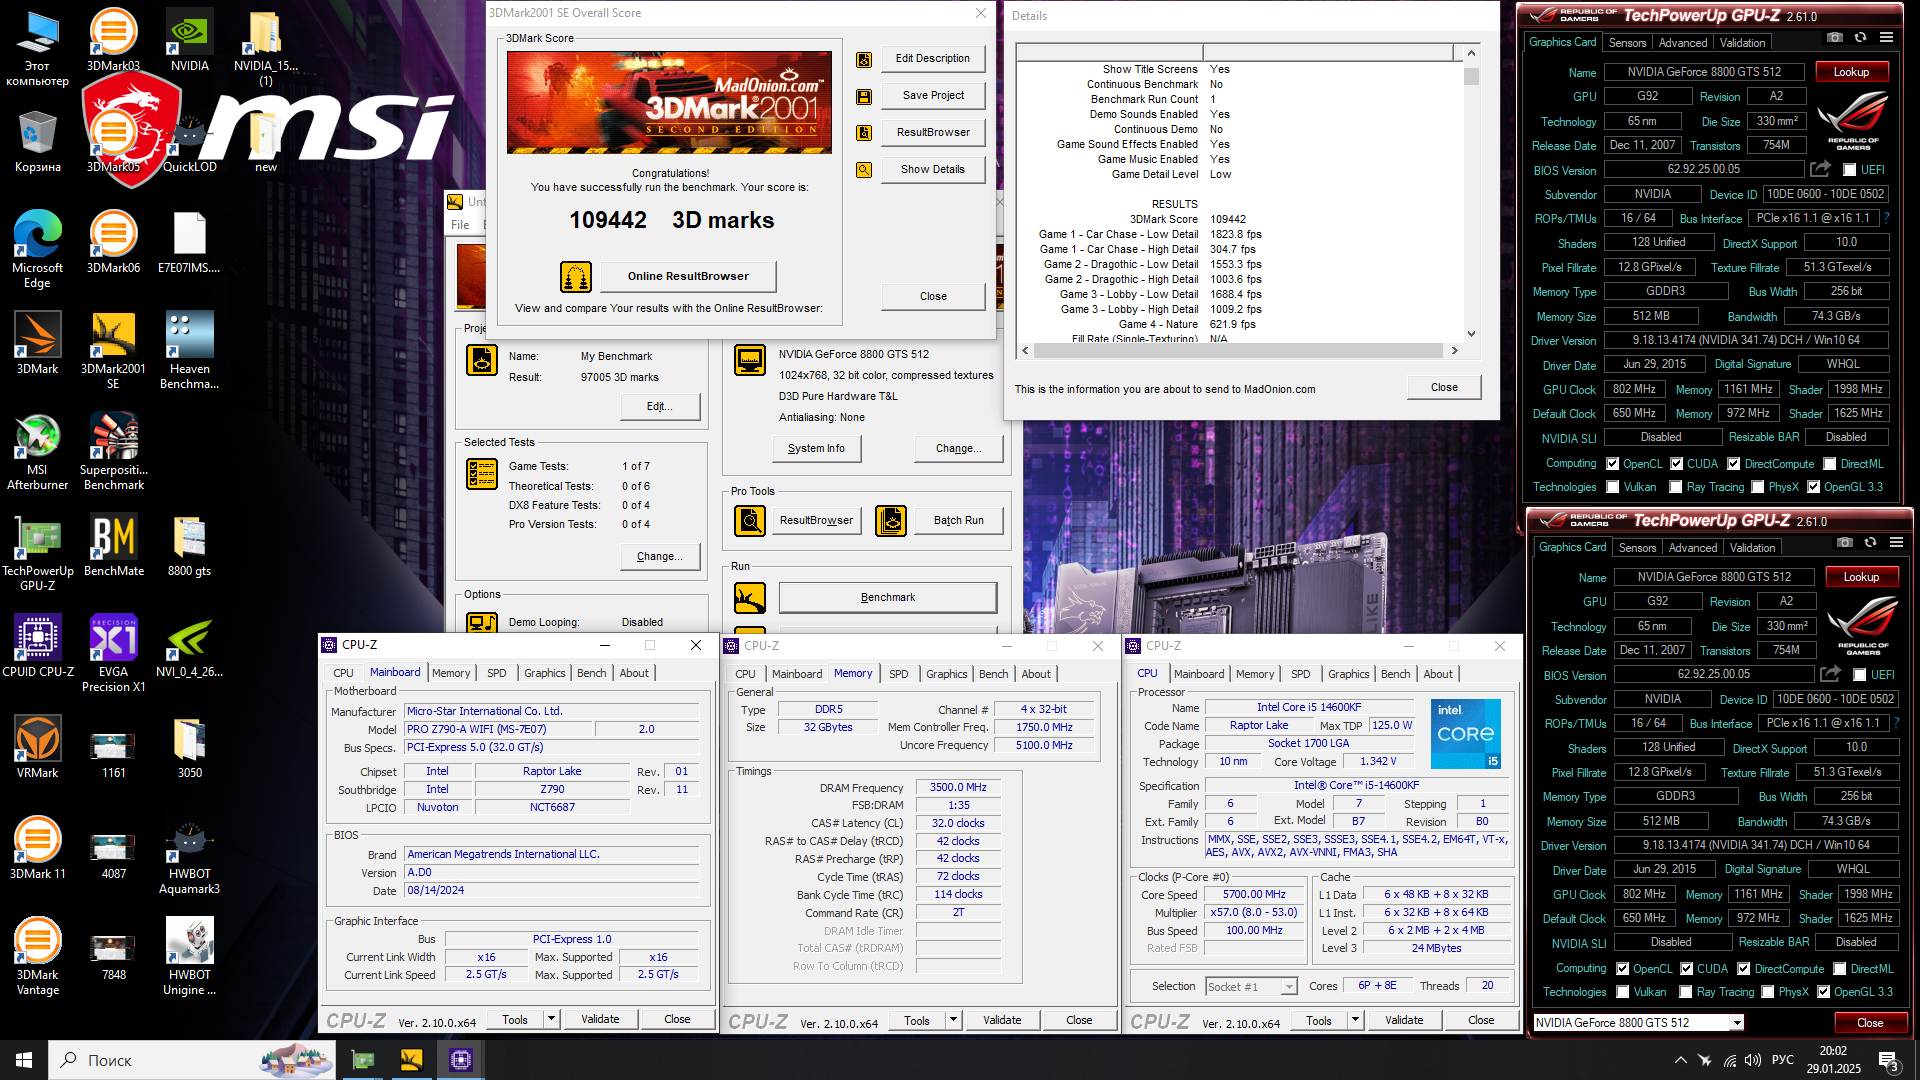Open TechPowerUp GPU-Z desktop icon

pos(37,553)
